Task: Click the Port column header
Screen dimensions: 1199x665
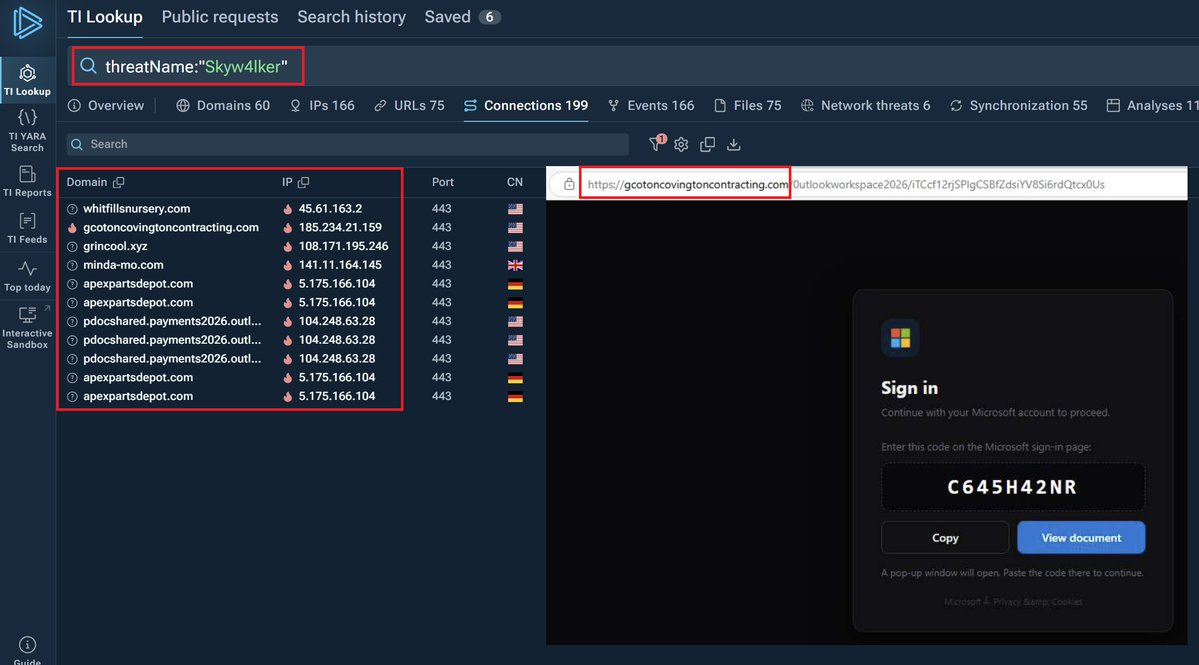Action: point(442,182)
